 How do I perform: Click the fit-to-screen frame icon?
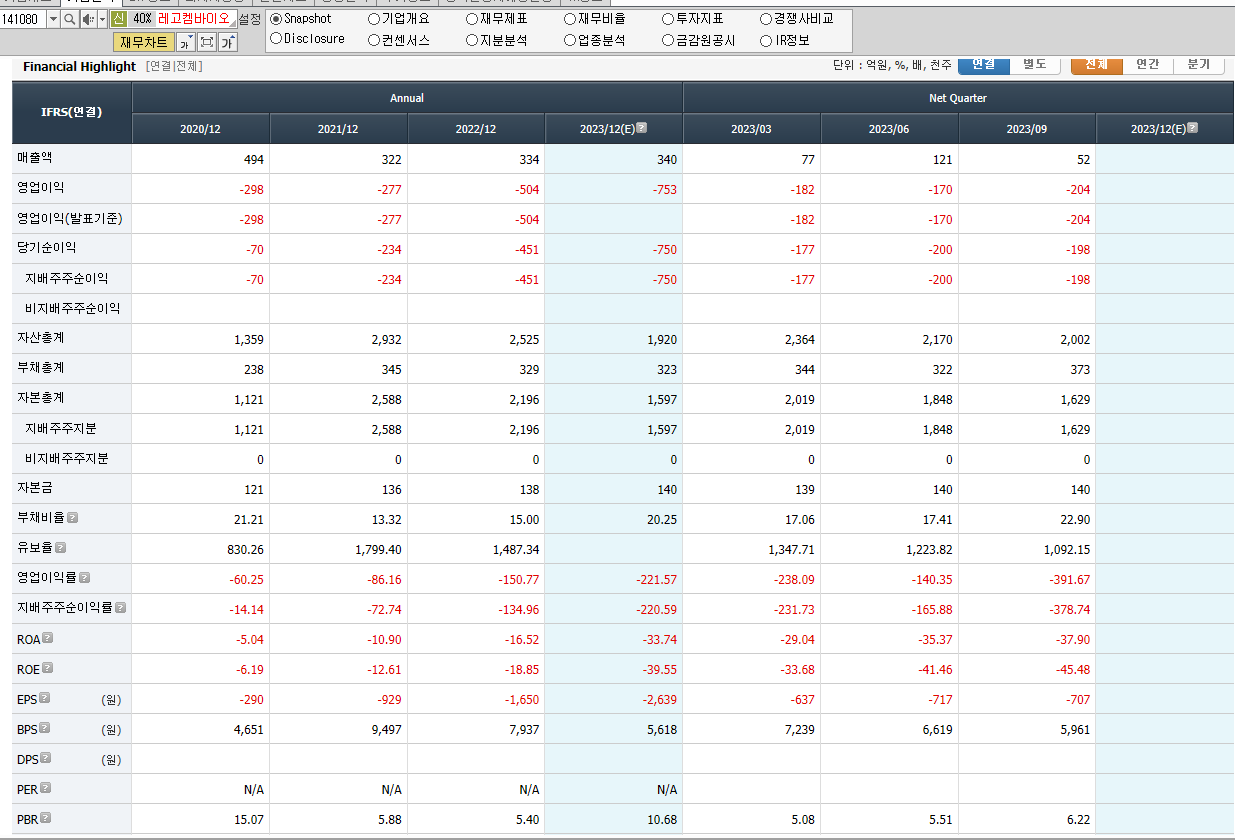coord(207,41)
